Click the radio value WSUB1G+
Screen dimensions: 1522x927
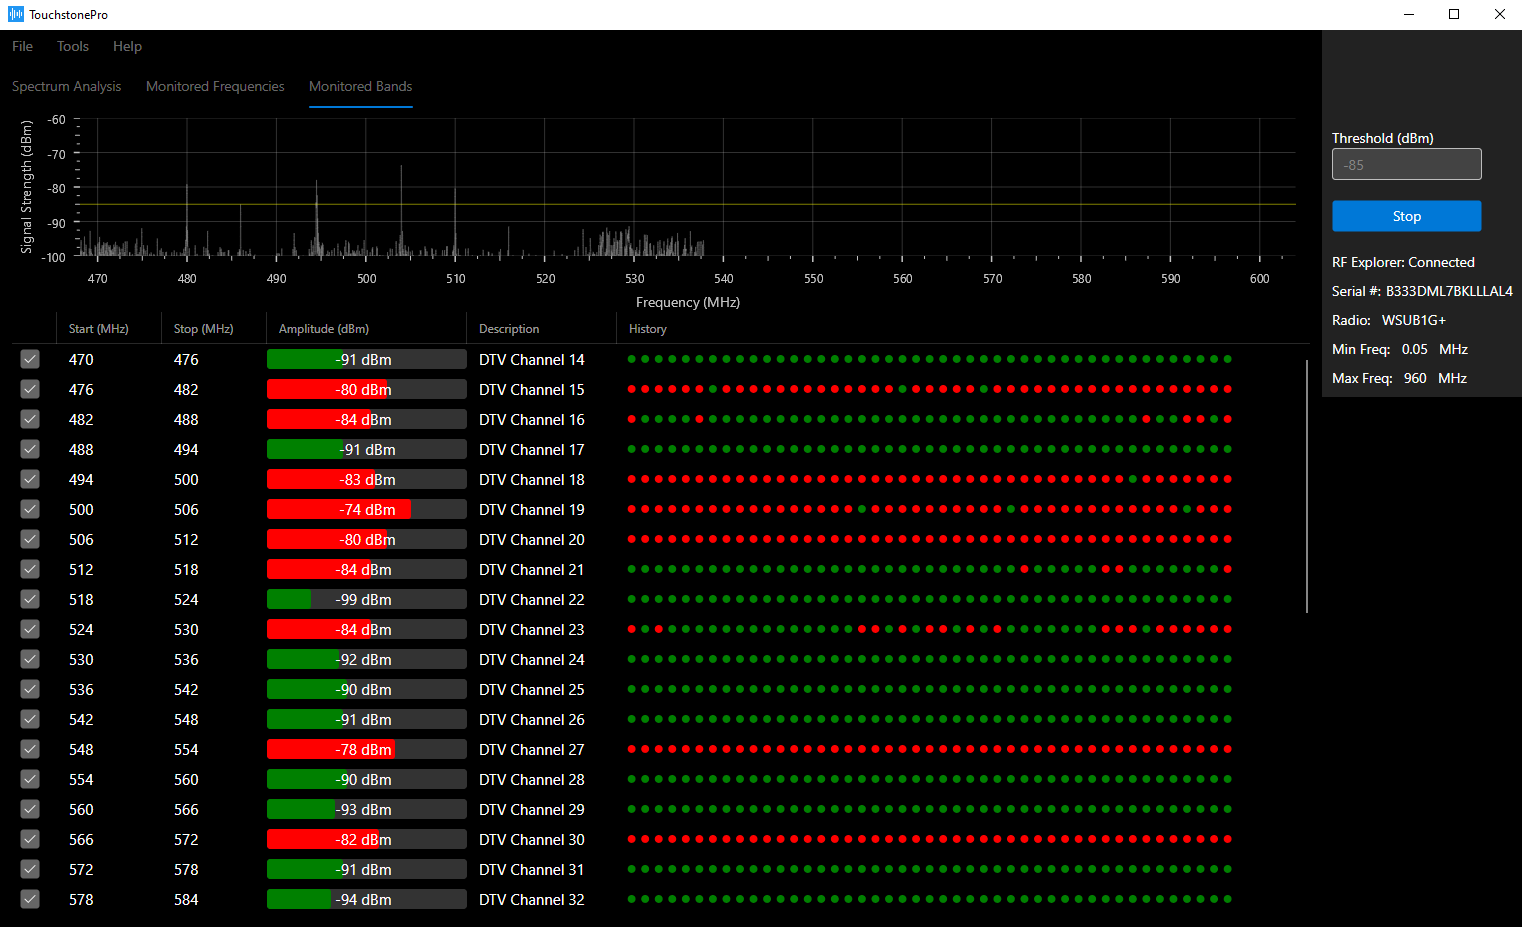pyautogui.click(x=1414, y=320)
